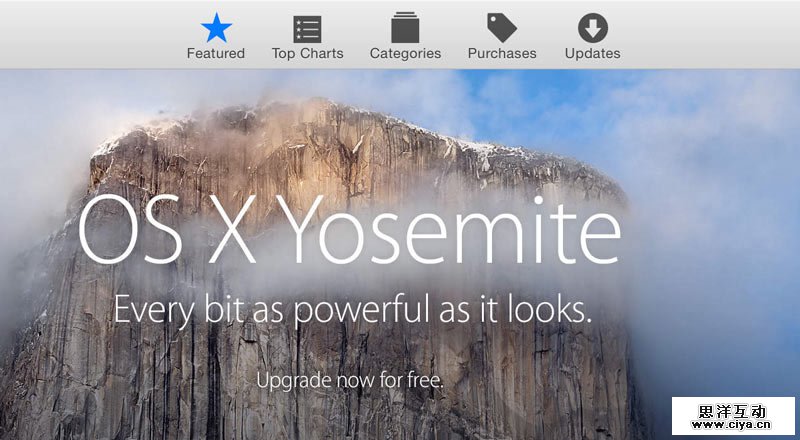The image size is (800, 440).
Task: Click the Updates download arrow icon
Action: click(x=593, y=28)
